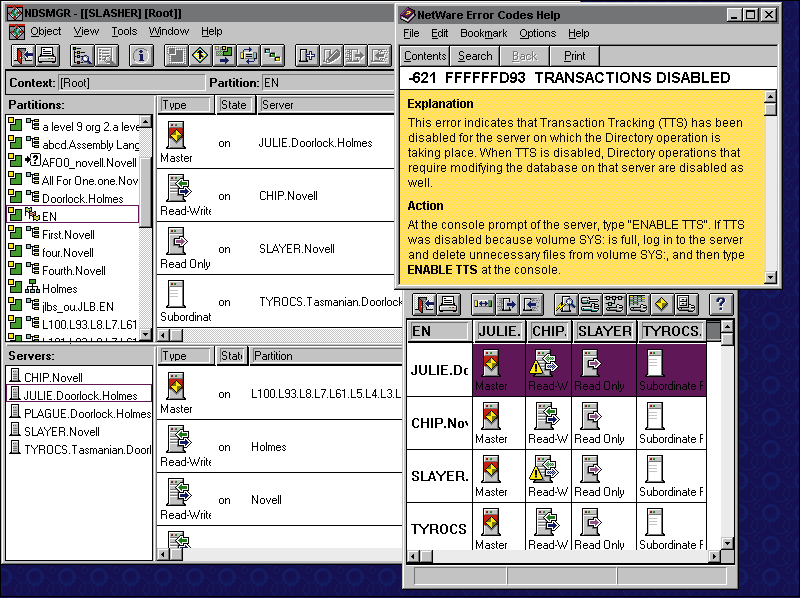This screenshot has height=598, width=800.
Task: Click the printer icon in continuity grid toolbar
Action: [448, 305]
